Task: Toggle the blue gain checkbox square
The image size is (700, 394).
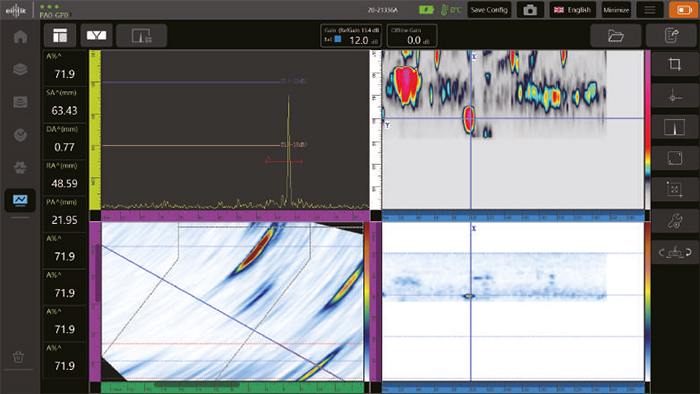Action: [338, 39]
